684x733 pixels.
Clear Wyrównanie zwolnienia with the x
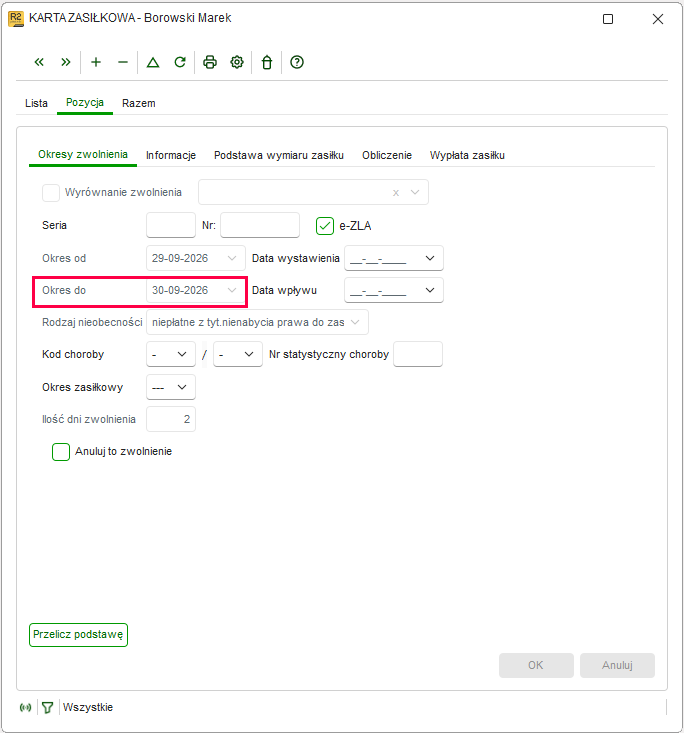(x=396, y=193)
